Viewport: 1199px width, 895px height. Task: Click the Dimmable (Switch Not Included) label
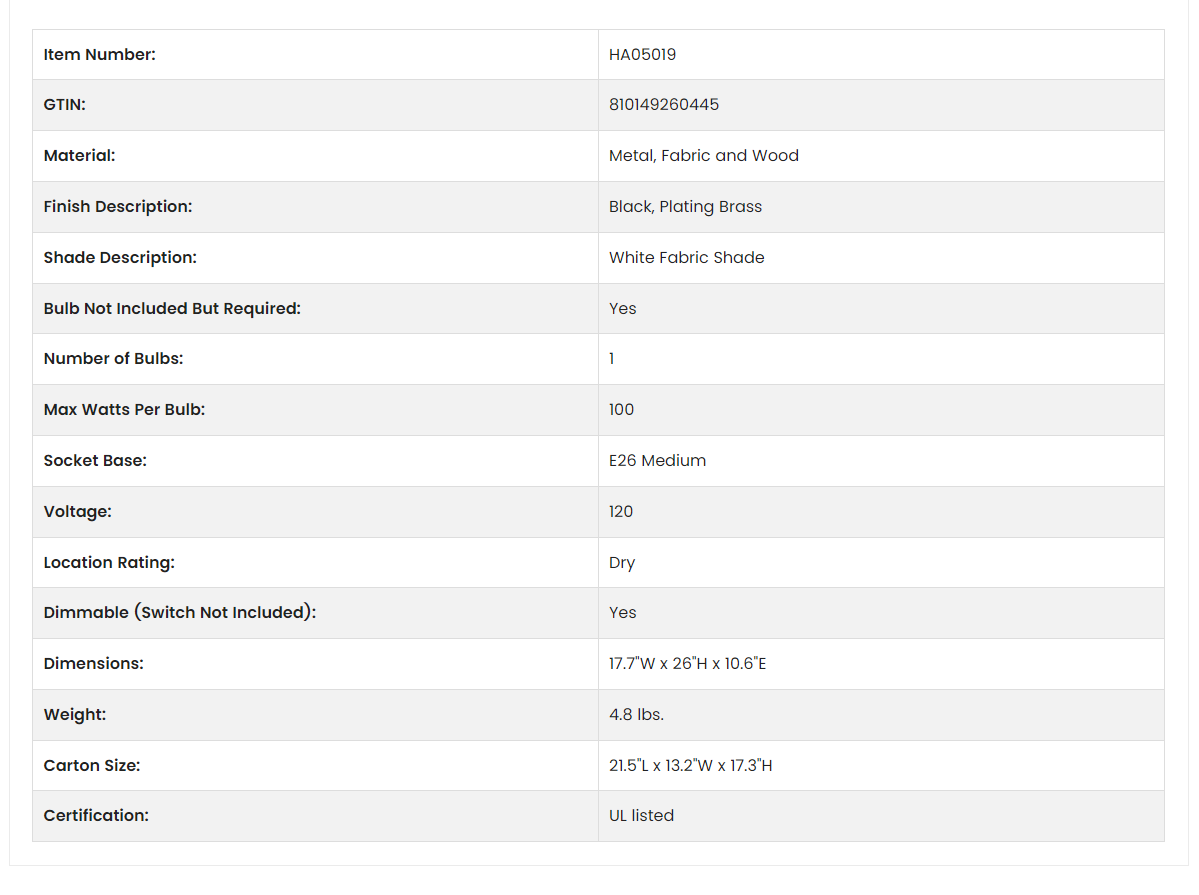coord(180,613)
